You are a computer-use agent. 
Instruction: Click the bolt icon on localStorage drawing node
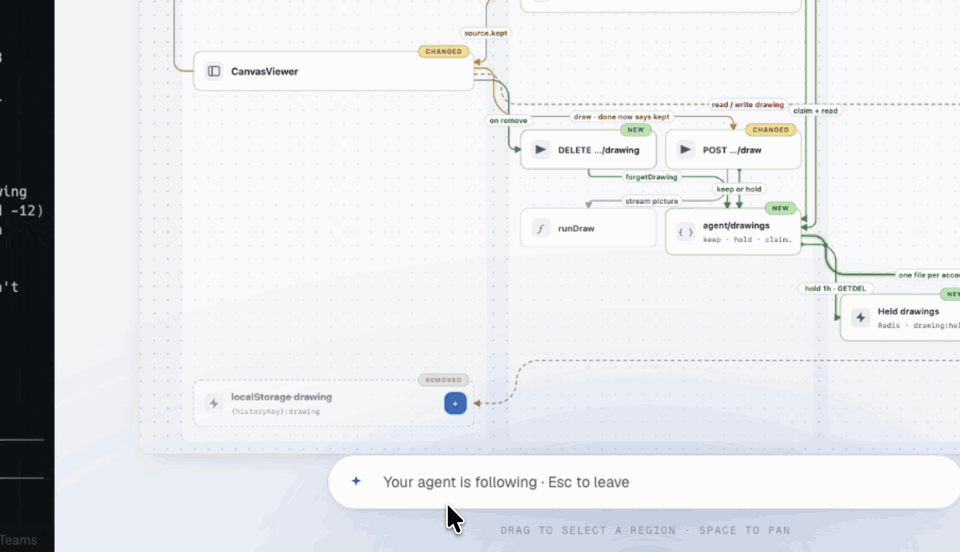(x=214, y=403)
